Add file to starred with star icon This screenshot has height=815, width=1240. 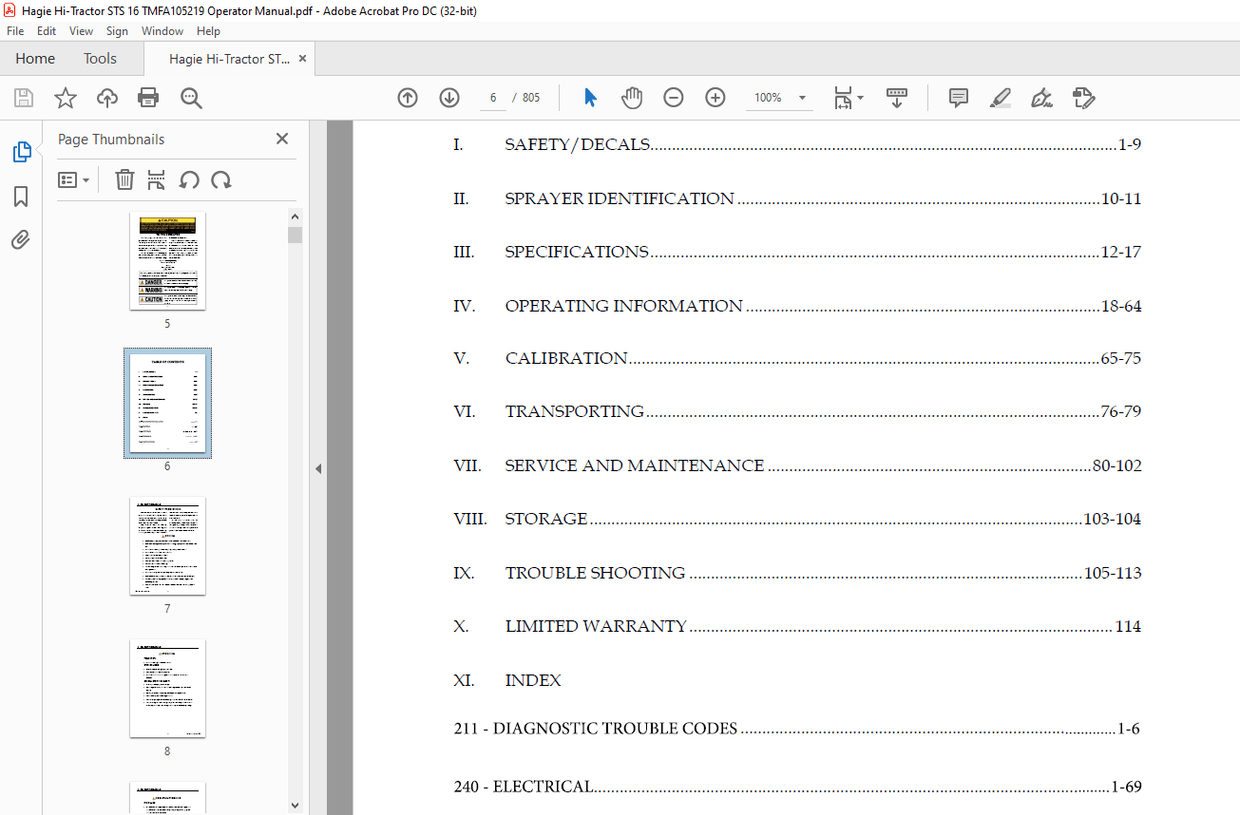65,97
